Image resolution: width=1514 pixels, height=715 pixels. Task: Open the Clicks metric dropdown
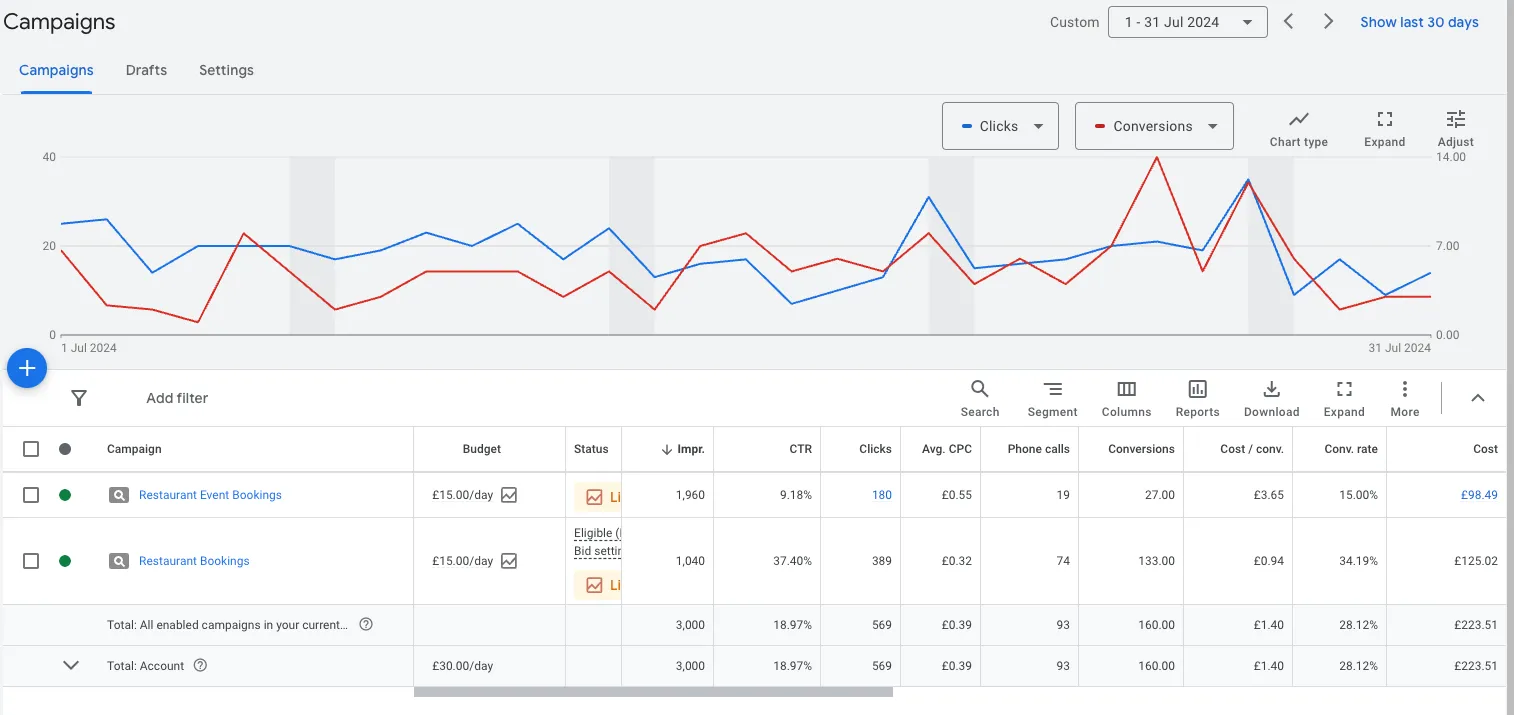coord(1000,126)
